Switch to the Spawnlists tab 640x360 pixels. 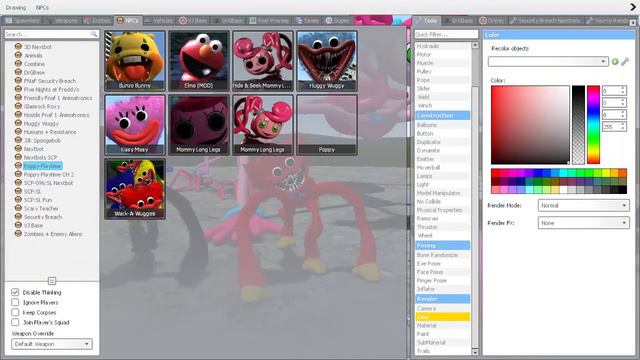(23, 20)
